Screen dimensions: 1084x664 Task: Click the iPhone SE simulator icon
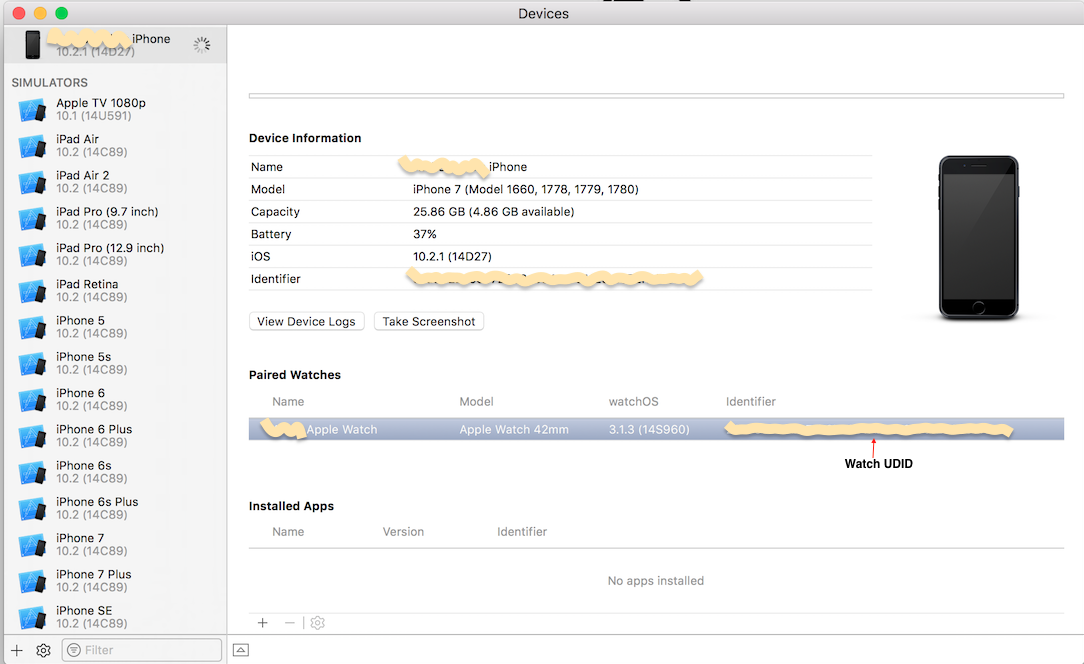point(32,617)
